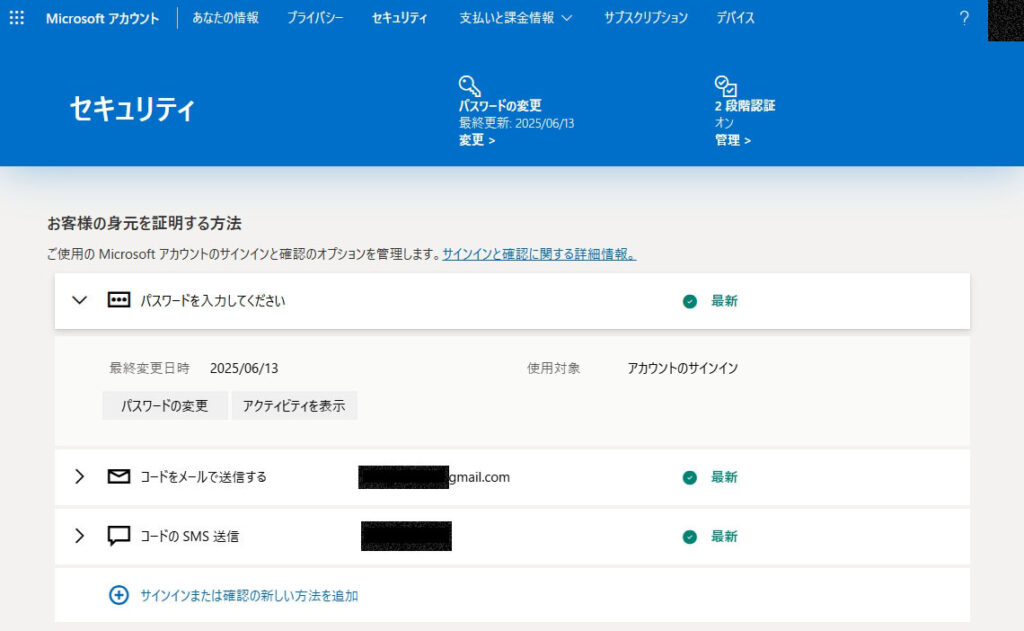
Task: Click the password dots icon in first row
Action: point(119,300)
